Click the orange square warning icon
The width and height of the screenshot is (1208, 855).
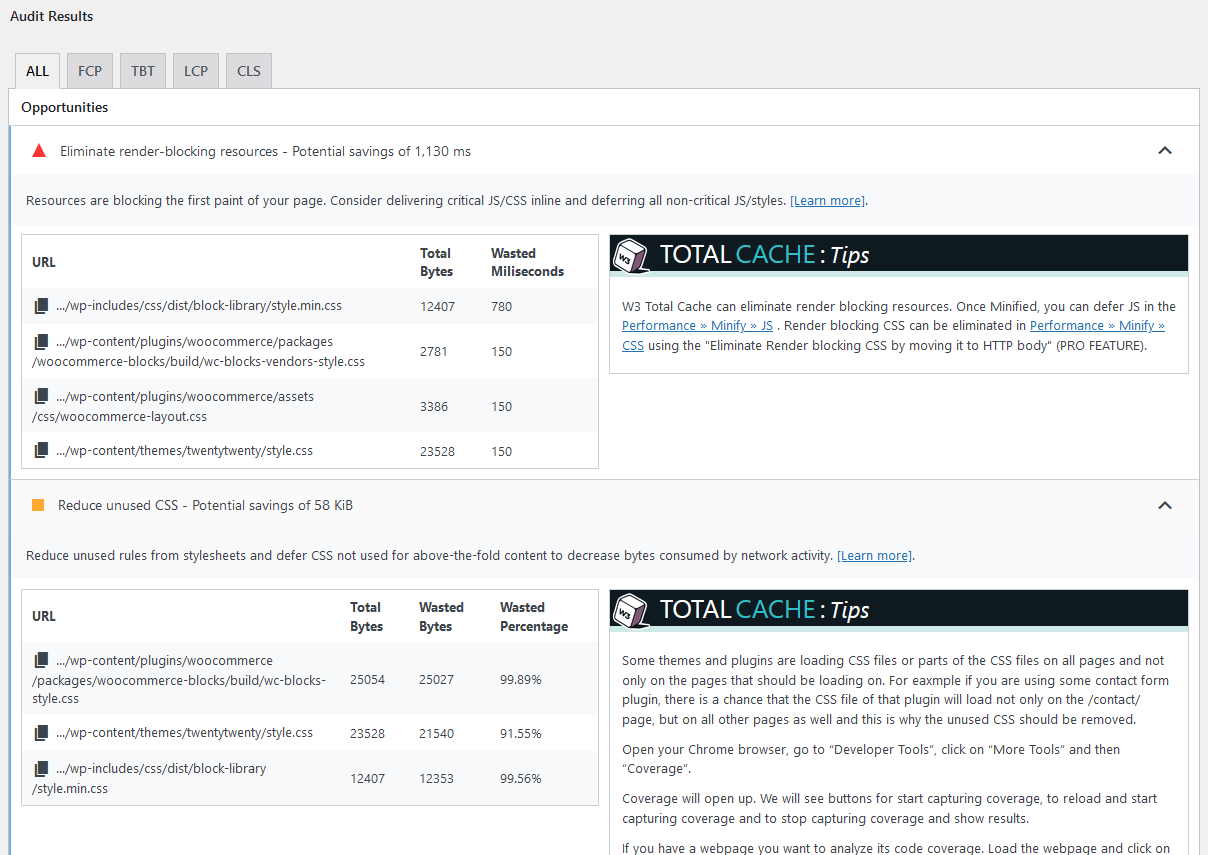click(x=38, y=505)
